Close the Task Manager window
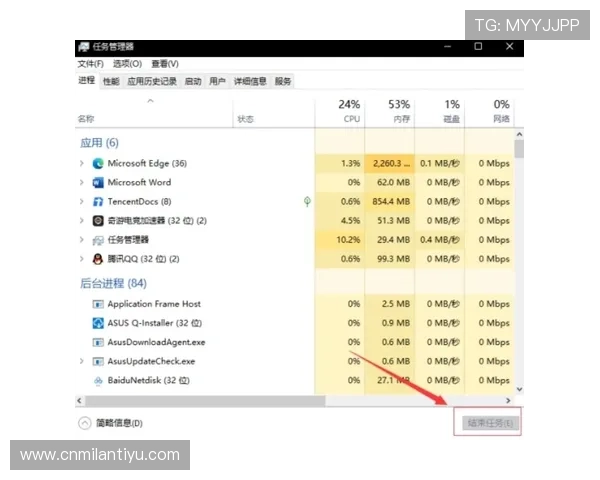The image size is (600, 480). [x=509, y=47]
